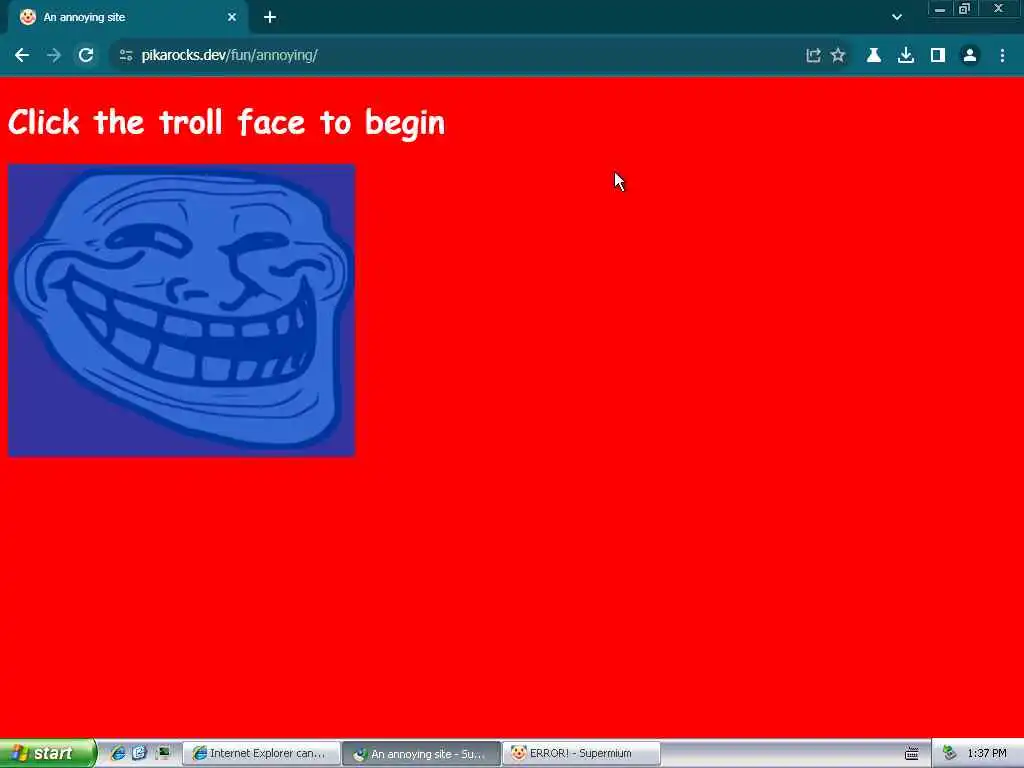1024x768 pixels.
Task: Close the 'An annoying site' tab
Action: click(232, 18)
